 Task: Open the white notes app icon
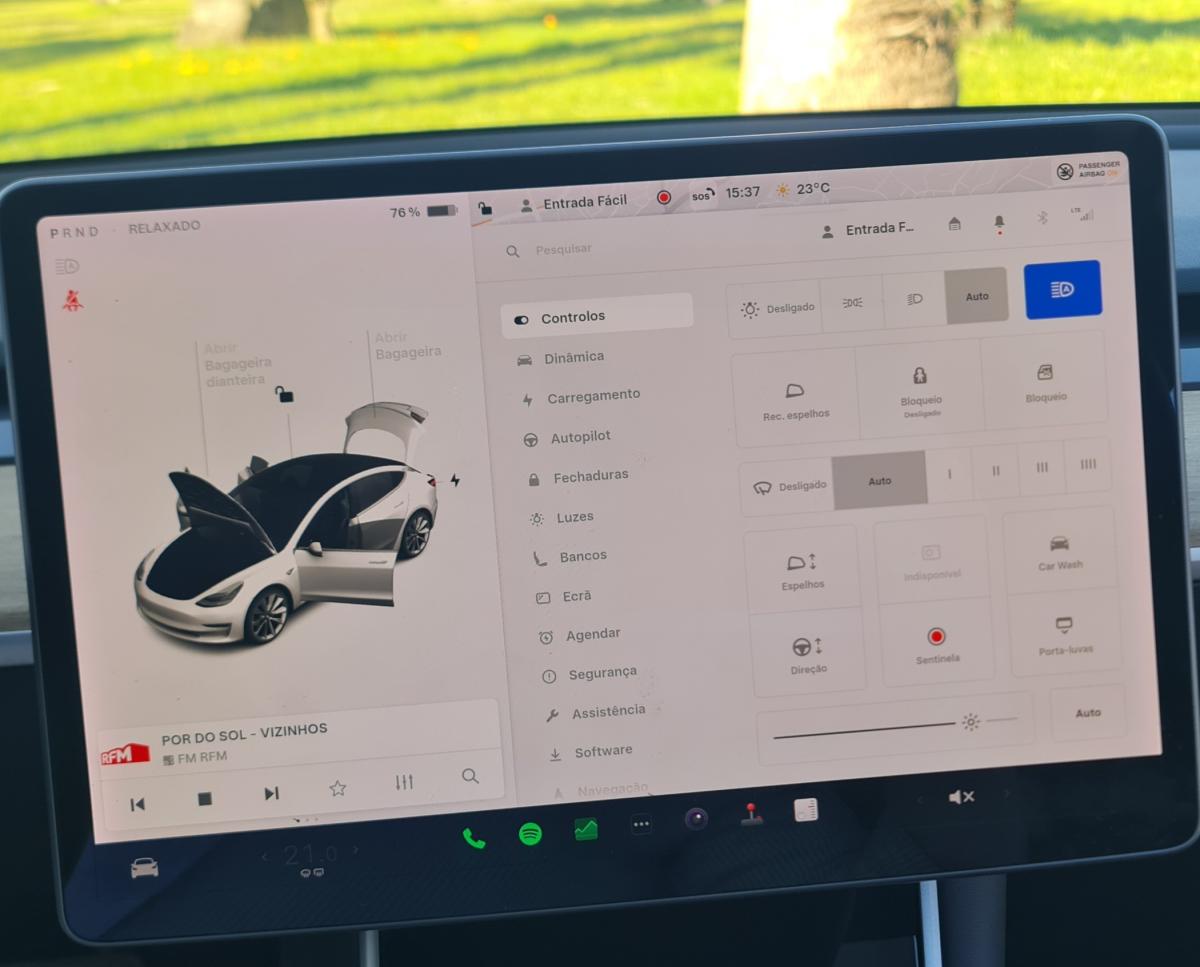[806, 810]
